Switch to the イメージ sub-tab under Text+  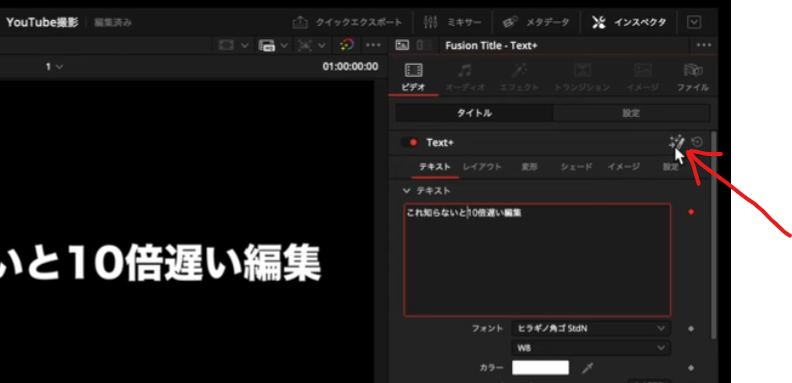[x=623, y=167]
